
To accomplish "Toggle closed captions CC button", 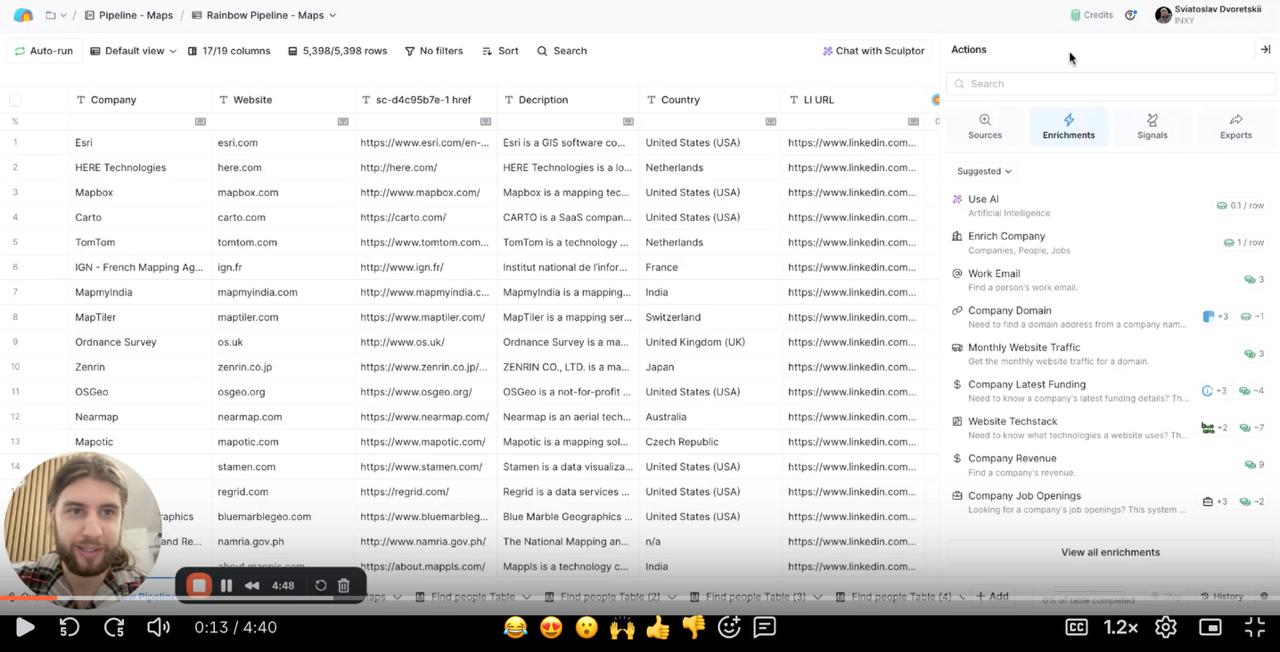I will point(1076,627).
